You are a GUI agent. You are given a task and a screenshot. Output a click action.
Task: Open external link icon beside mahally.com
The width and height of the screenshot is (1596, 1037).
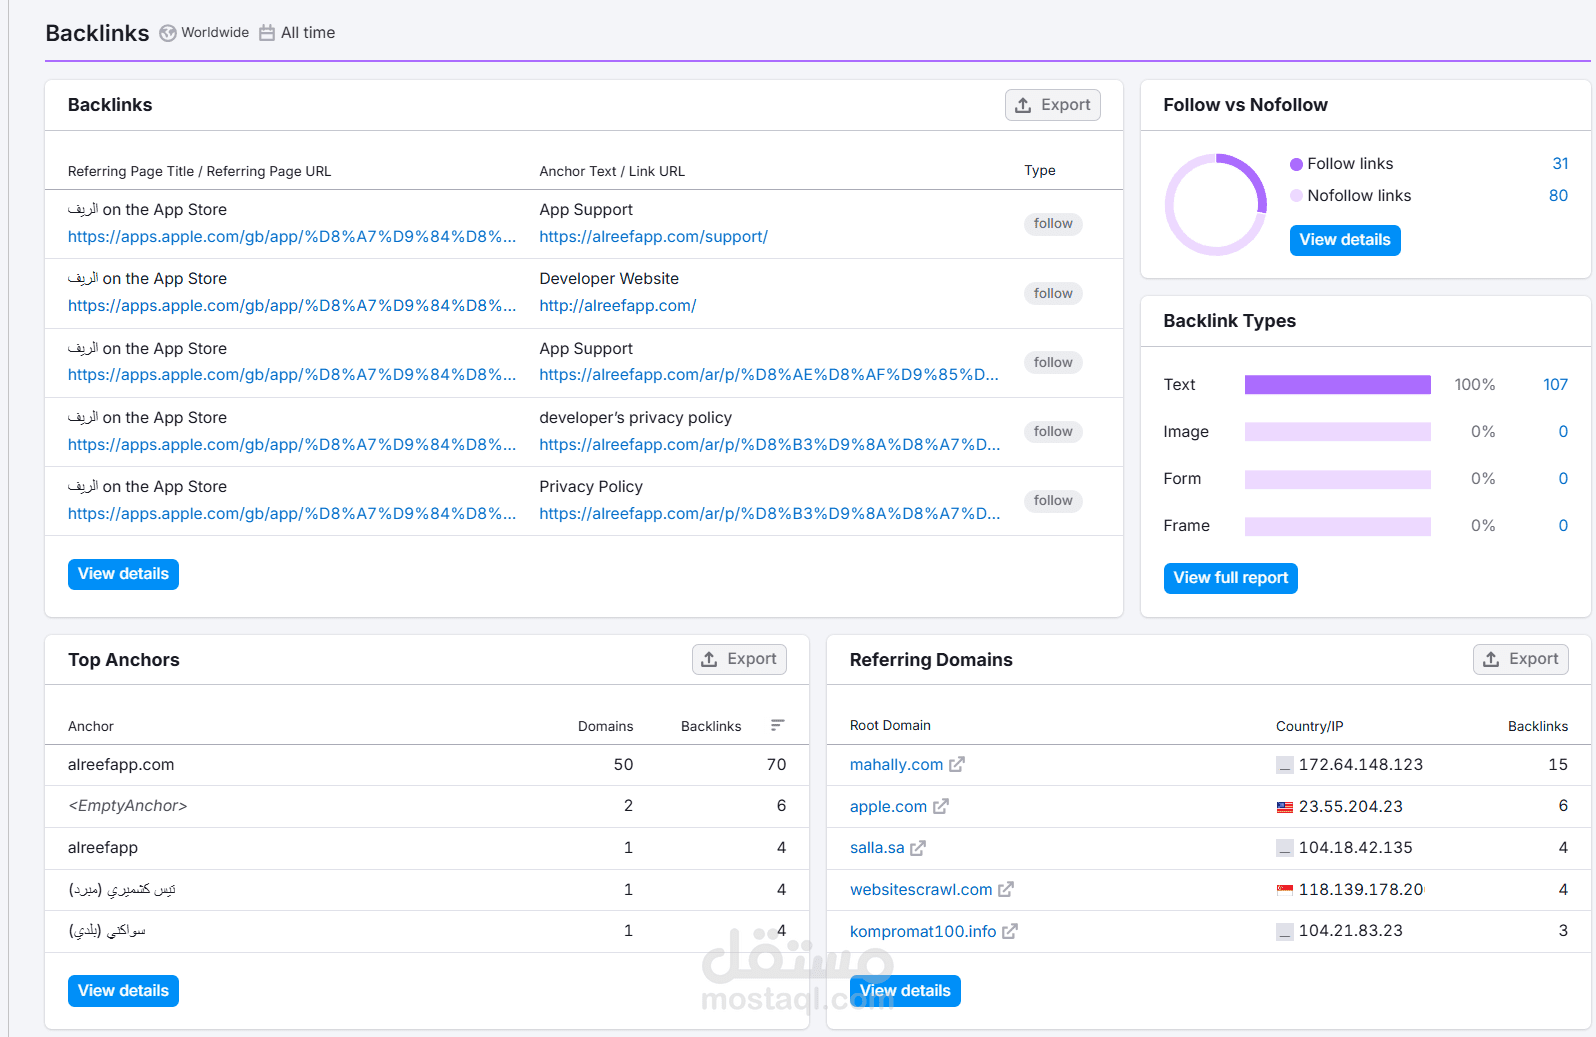pyautogui.click(x=957, y=764)
